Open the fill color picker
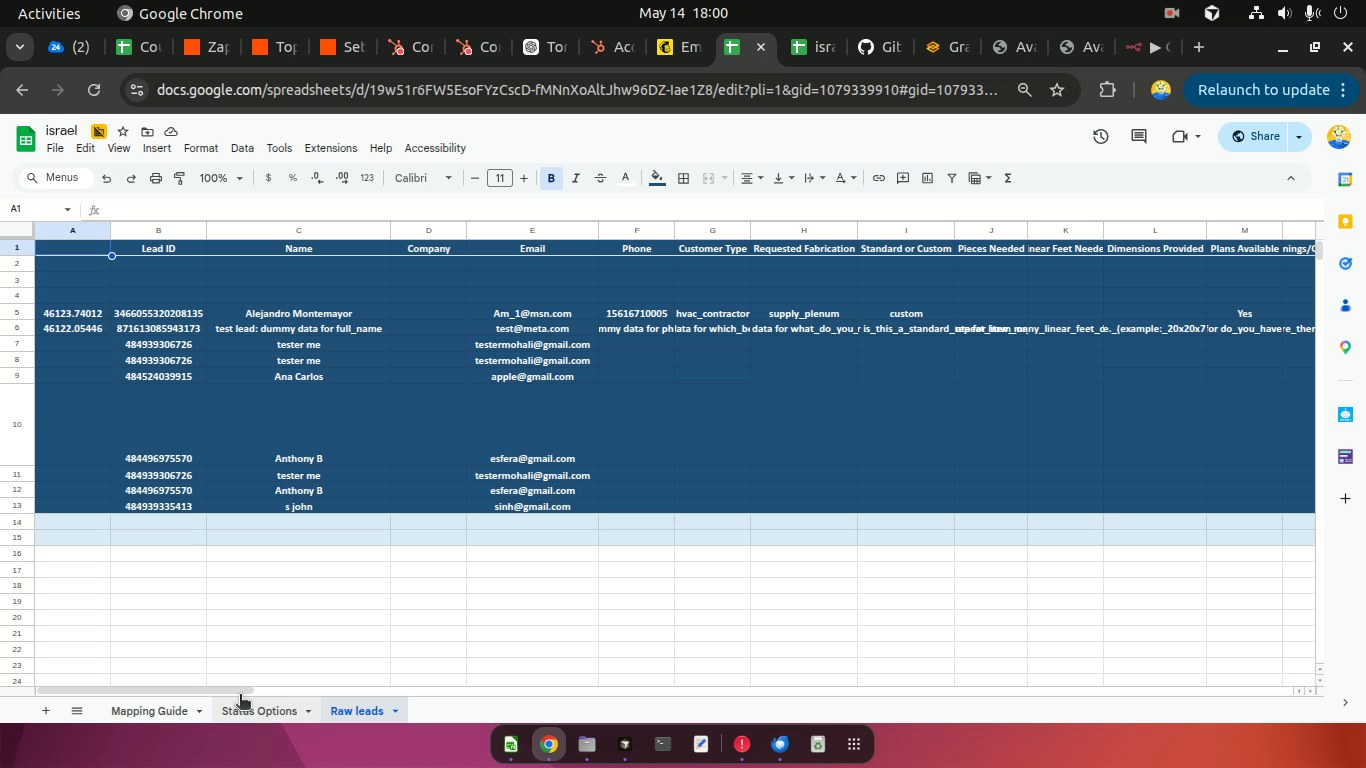1366x768 pixels. (x=657, y=178)
